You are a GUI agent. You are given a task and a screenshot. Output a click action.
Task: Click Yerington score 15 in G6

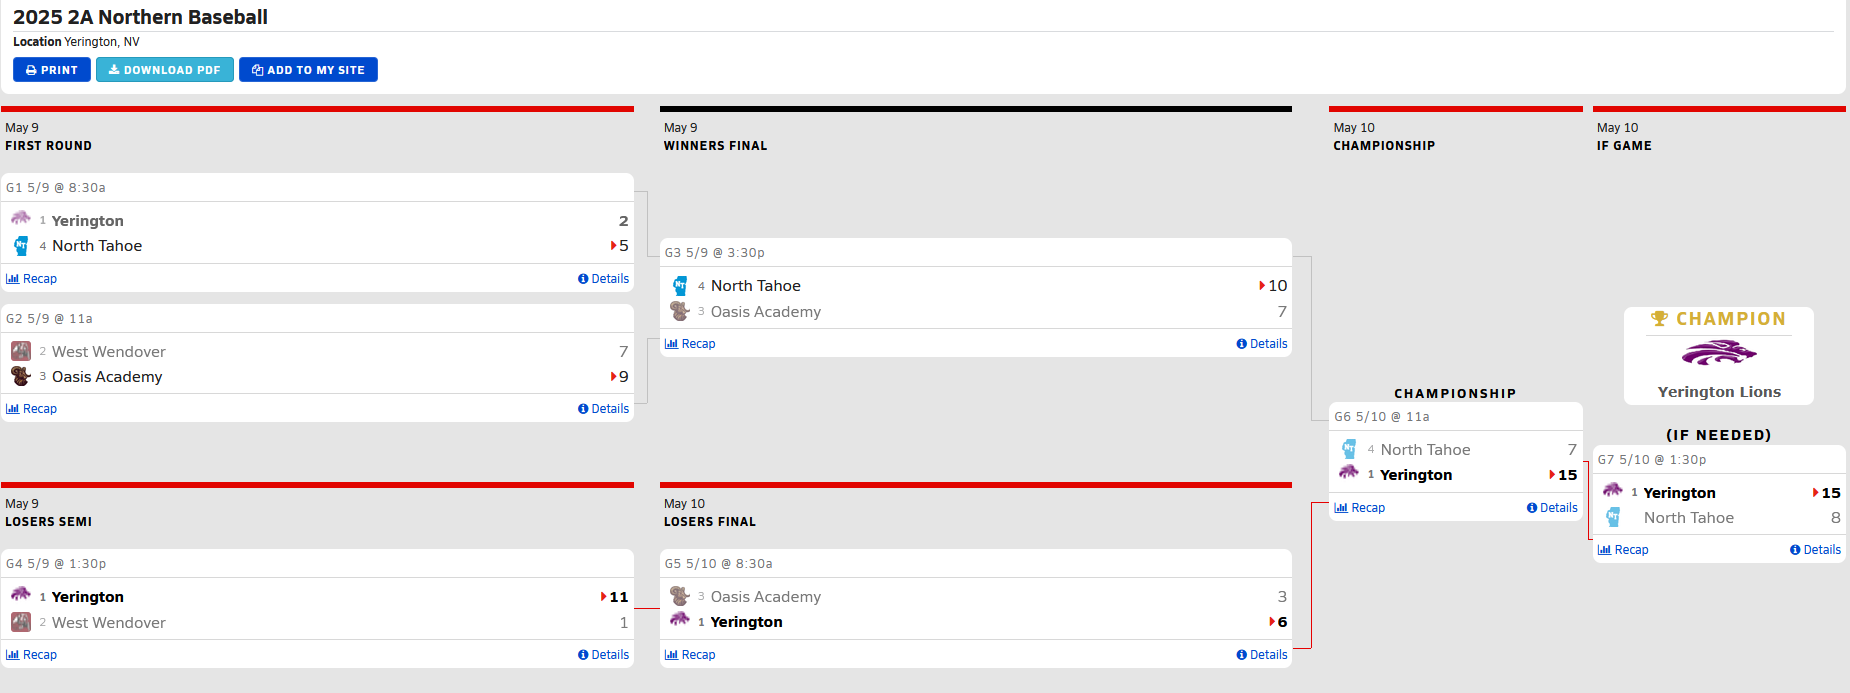(x=1568, y=475)
